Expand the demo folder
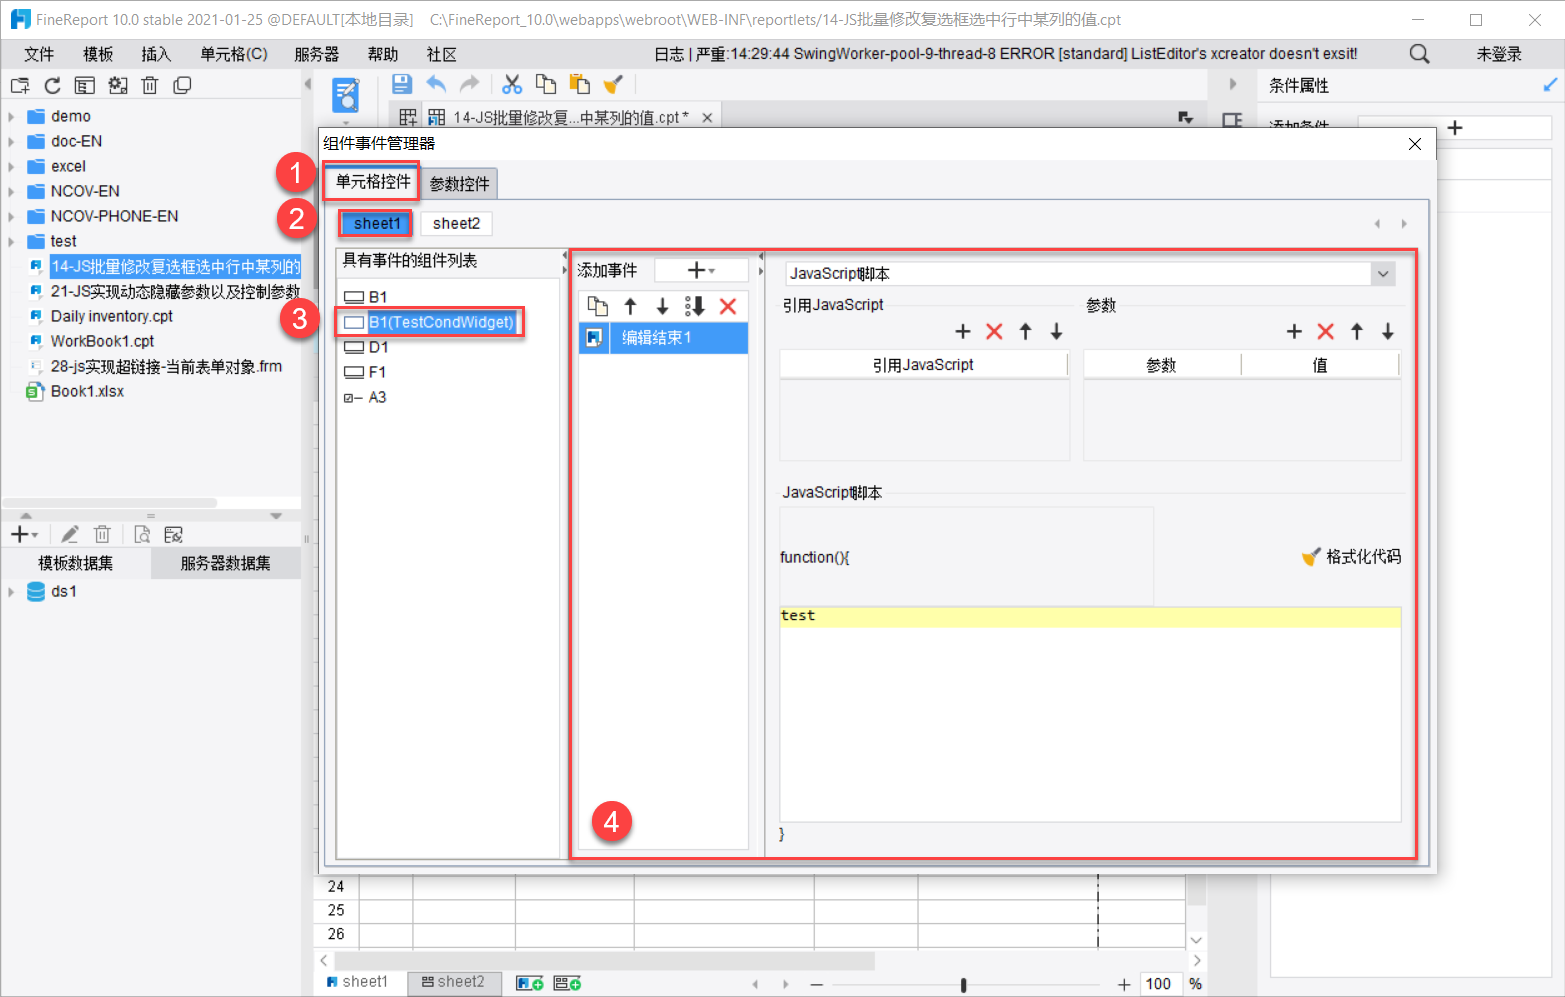The height and width of the screenshot is (997, 1565). [11, 117]
